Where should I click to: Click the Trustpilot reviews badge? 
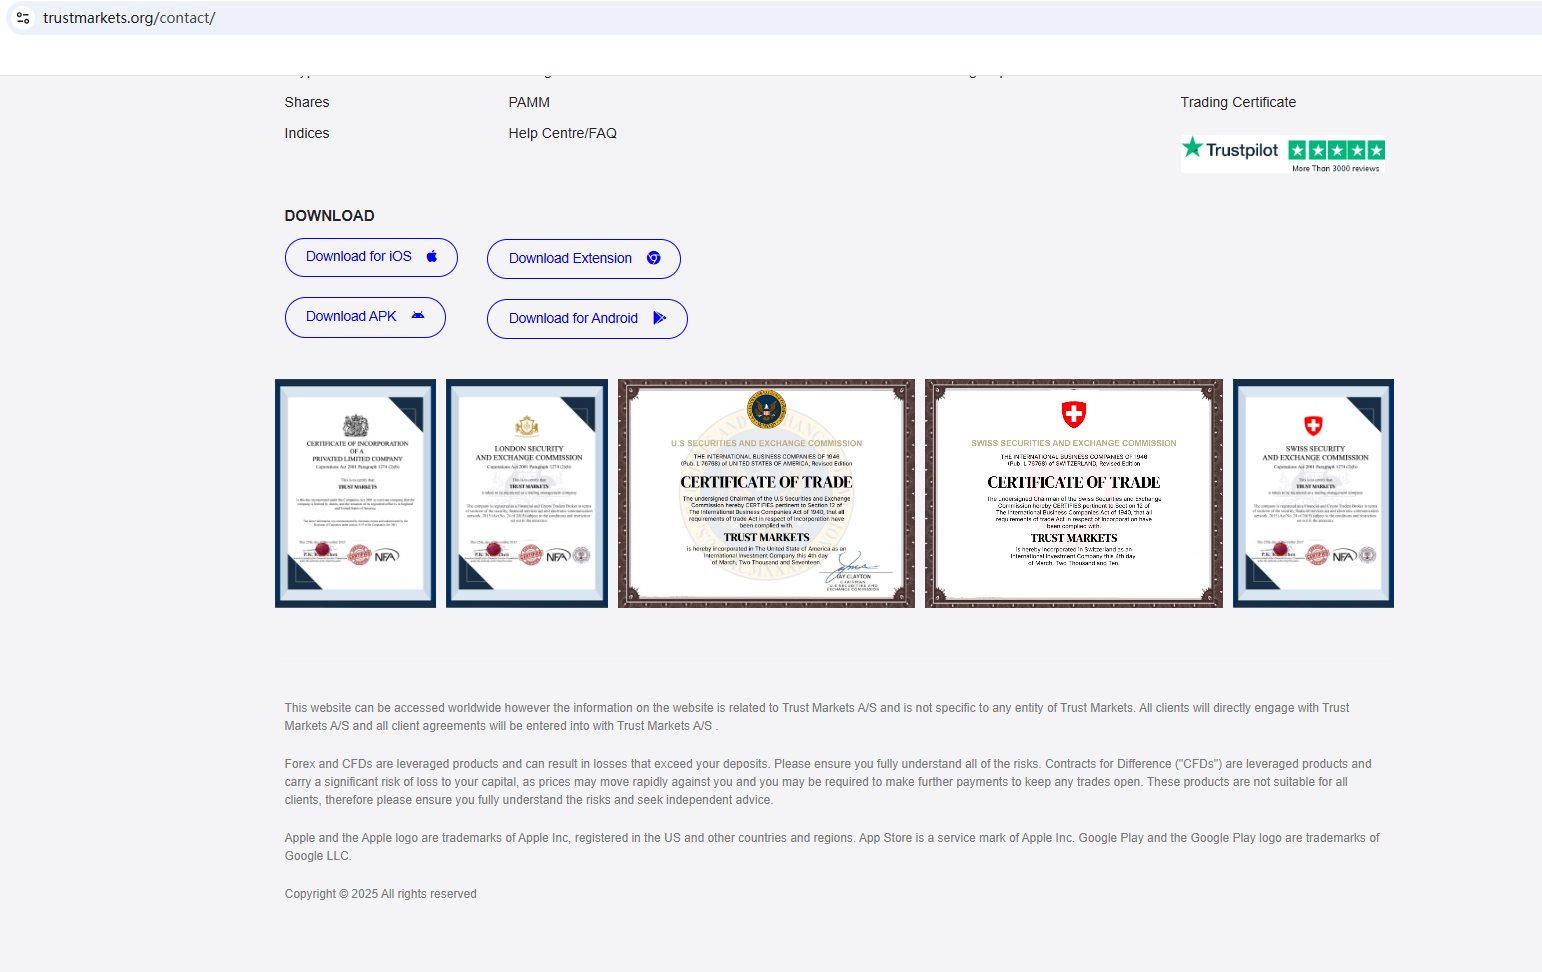1284,154
